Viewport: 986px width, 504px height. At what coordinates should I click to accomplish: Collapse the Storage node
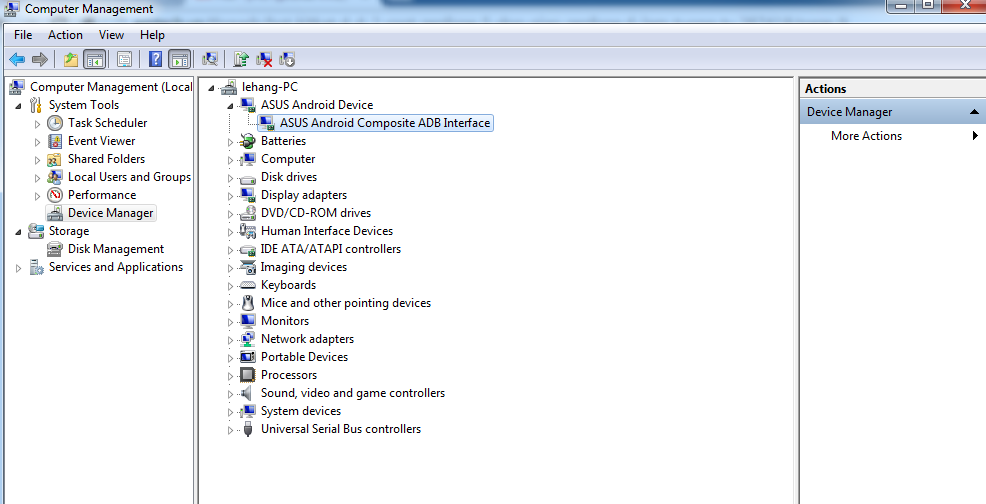click(x=18, y=232)
